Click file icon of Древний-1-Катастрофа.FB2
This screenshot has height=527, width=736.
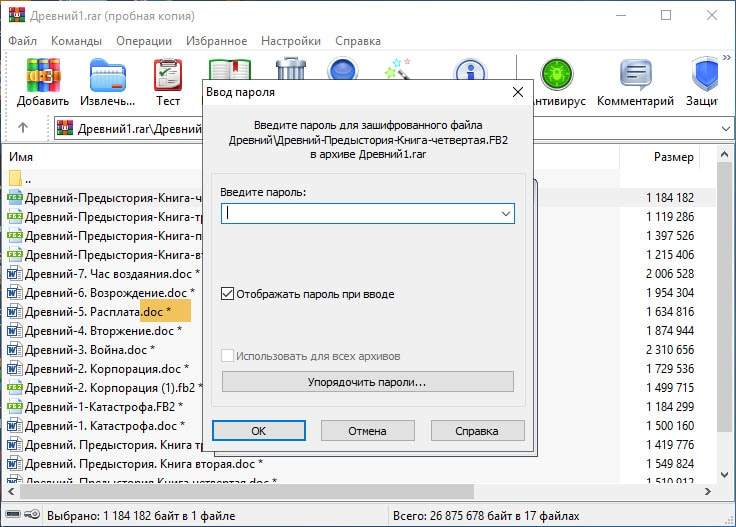pyautogui.click(x=15, y=406)
